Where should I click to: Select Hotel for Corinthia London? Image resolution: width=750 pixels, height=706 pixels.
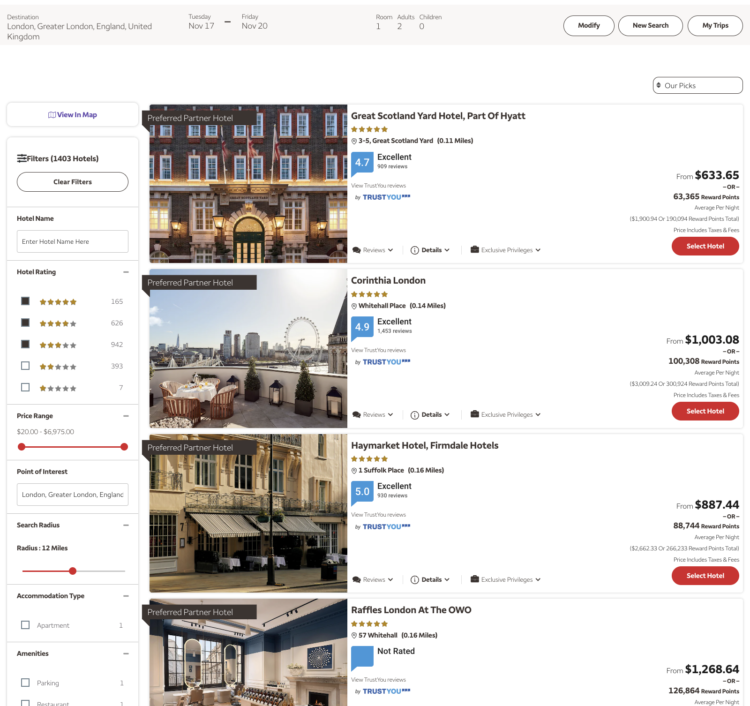point(705,411)
